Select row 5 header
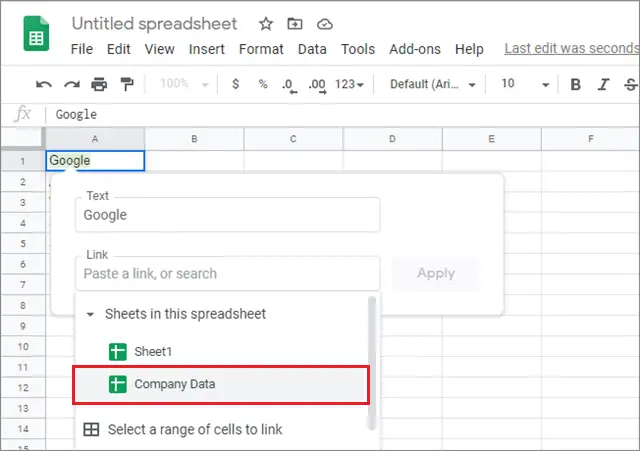Image resolution: width=640 pixels, height=451 pixels. point(23,244)
